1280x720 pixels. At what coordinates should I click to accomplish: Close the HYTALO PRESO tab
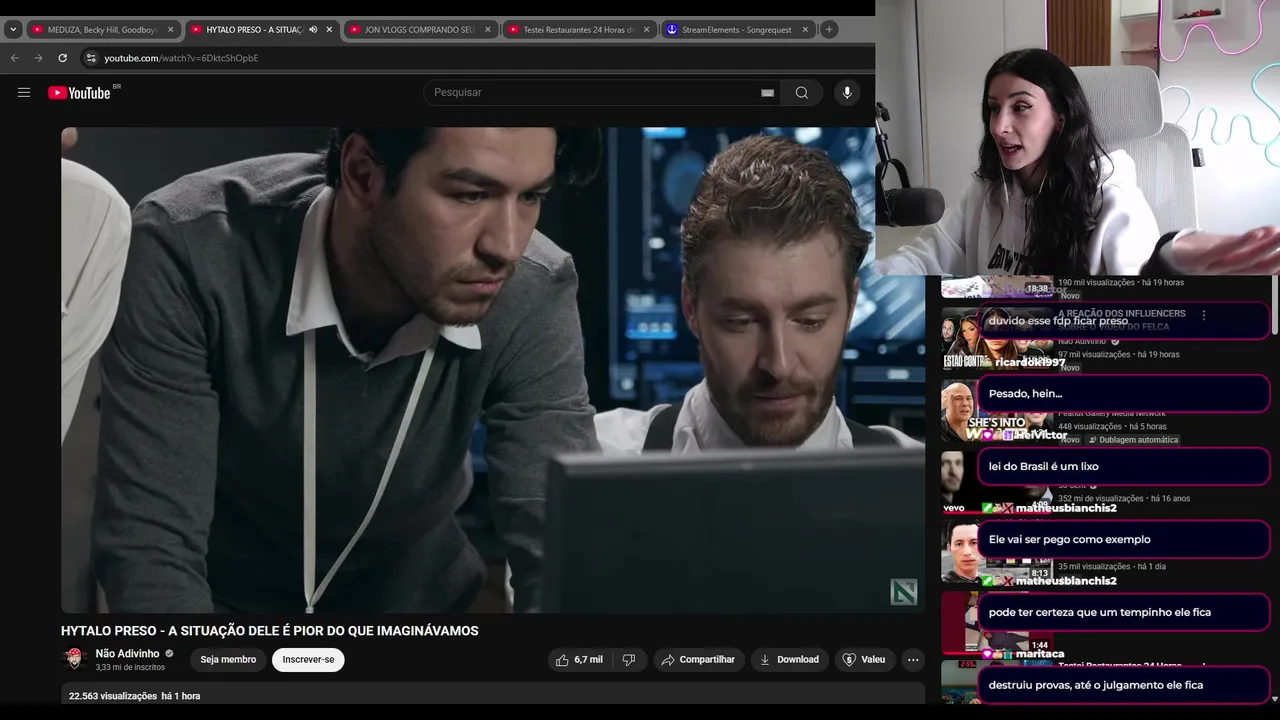pyautogui.click(x=329, y=30)
